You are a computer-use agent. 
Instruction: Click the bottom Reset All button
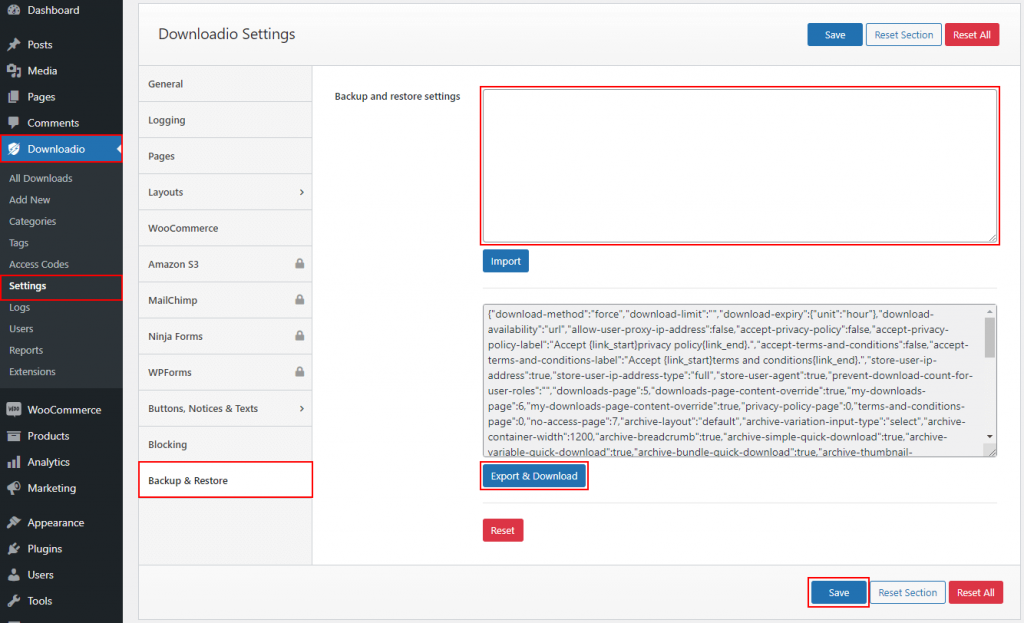976,592
